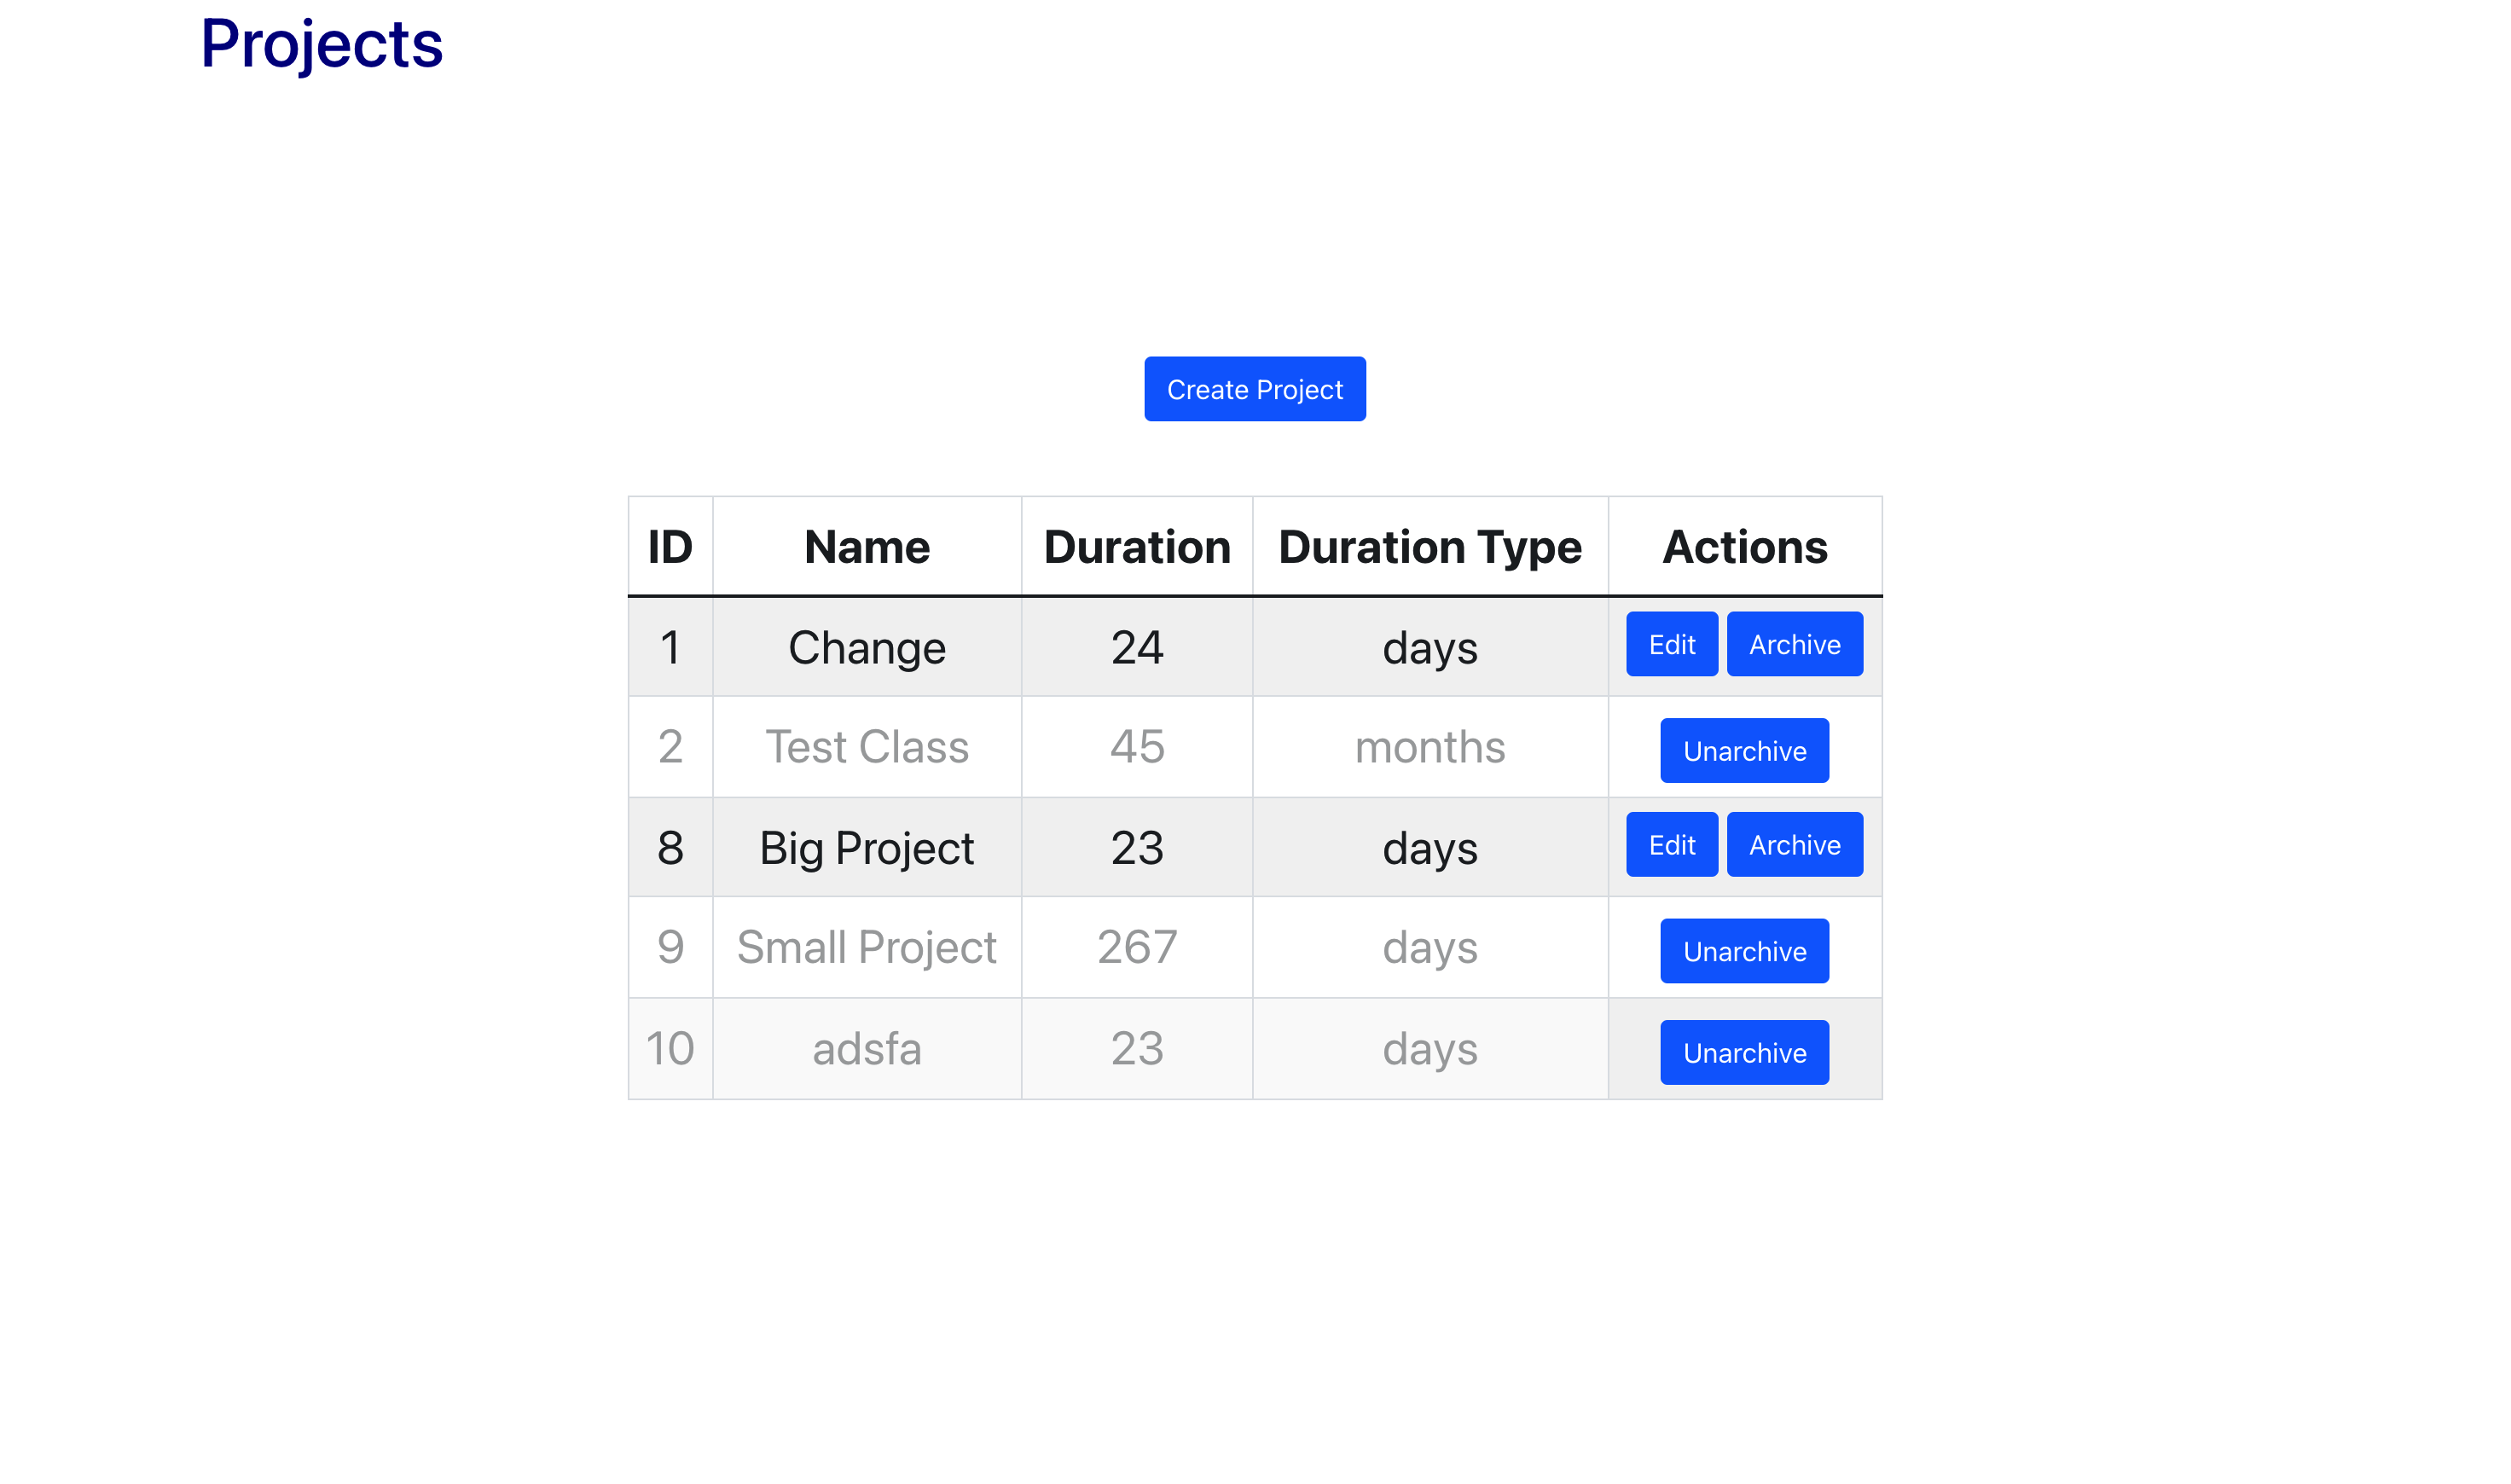The width and height of the screenshot is (2511, 1484).
Task: Edit the Change project
Action: pyautogui.click(x=1671, y=644)
